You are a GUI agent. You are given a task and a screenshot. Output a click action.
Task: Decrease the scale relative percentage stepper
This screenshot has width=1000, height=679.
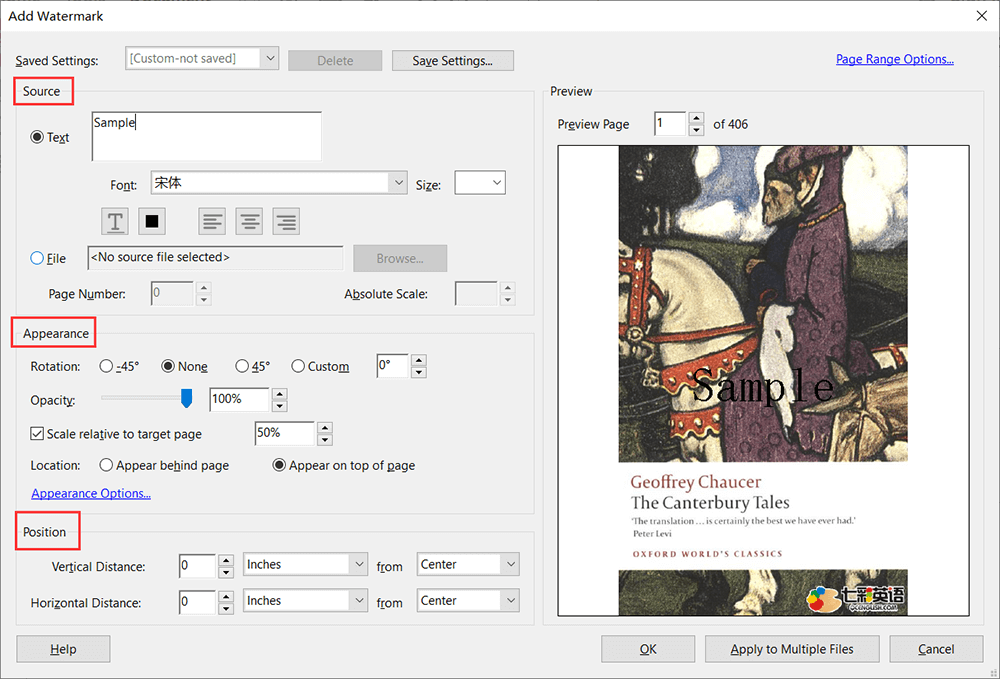(324, 440)
